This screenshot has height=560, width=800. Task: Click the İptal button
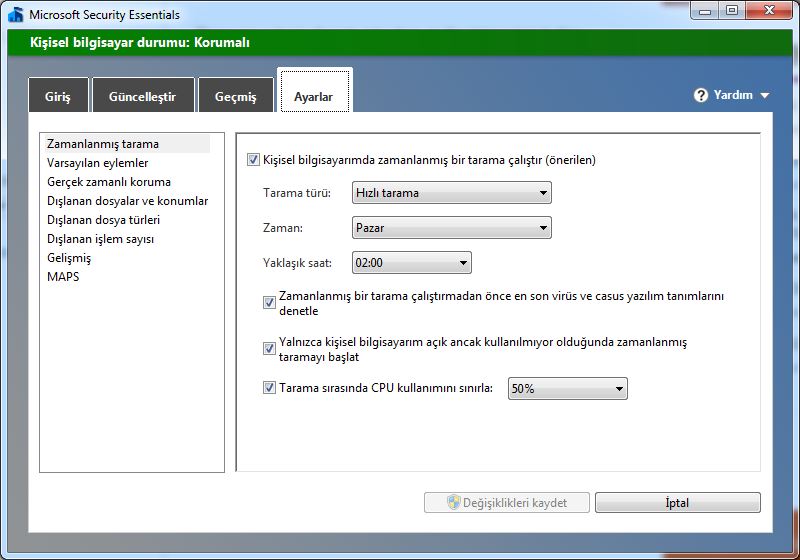(677, 503)
